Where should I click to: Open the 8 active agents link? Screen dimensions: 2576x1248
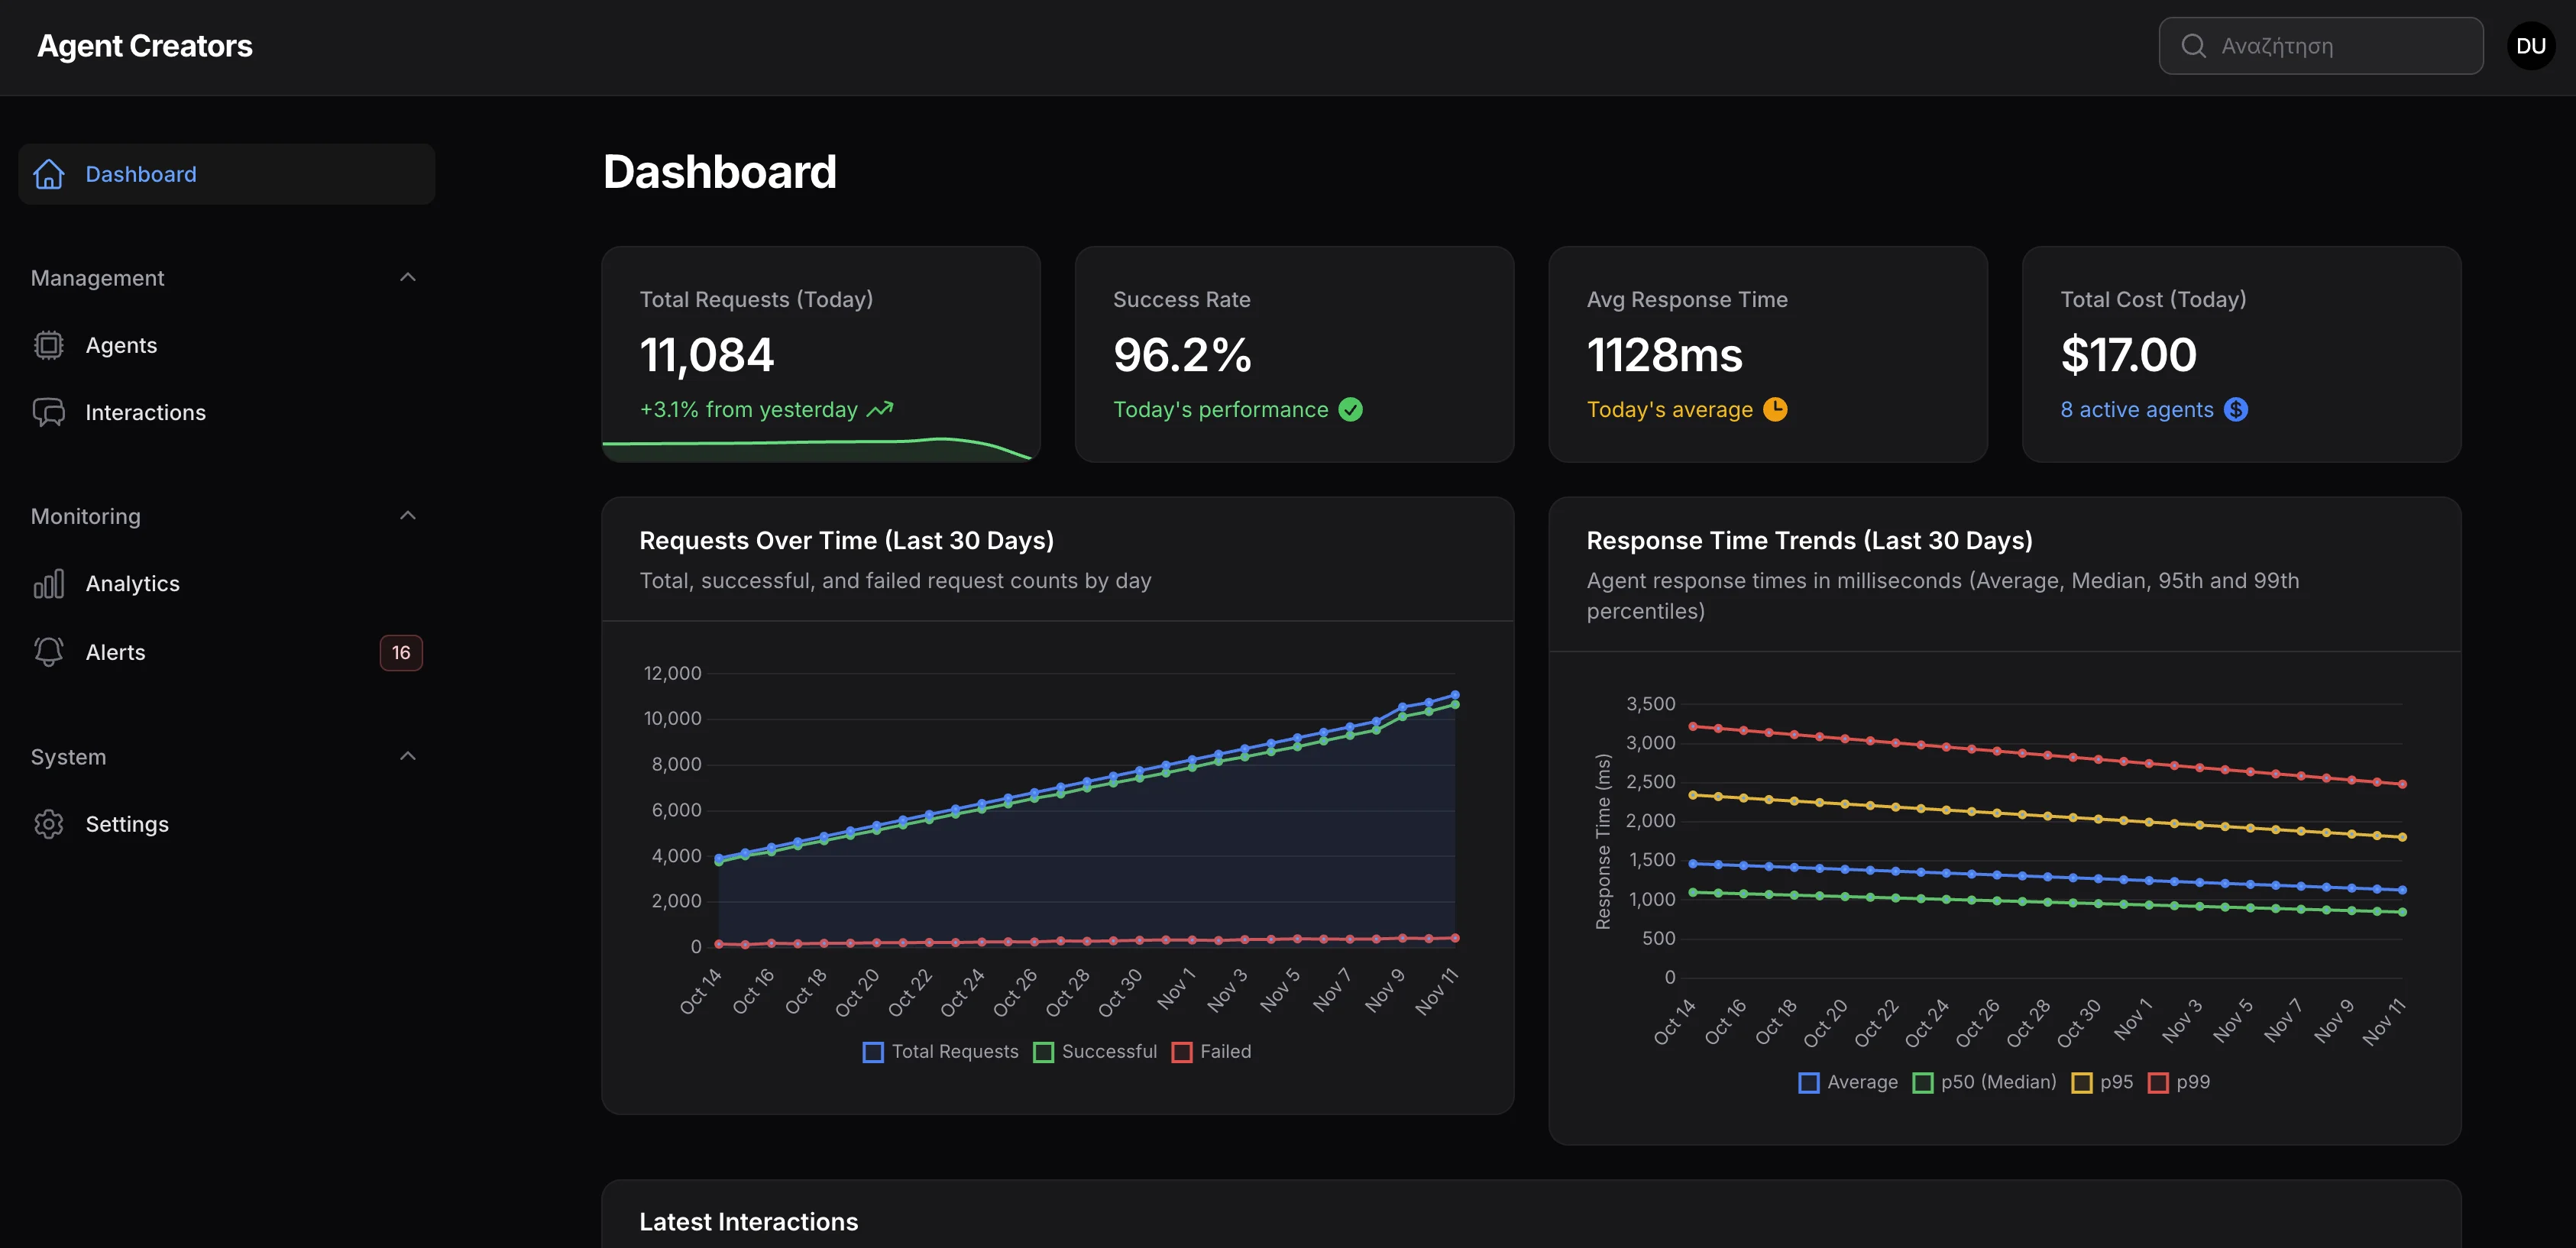point(2136,409)
